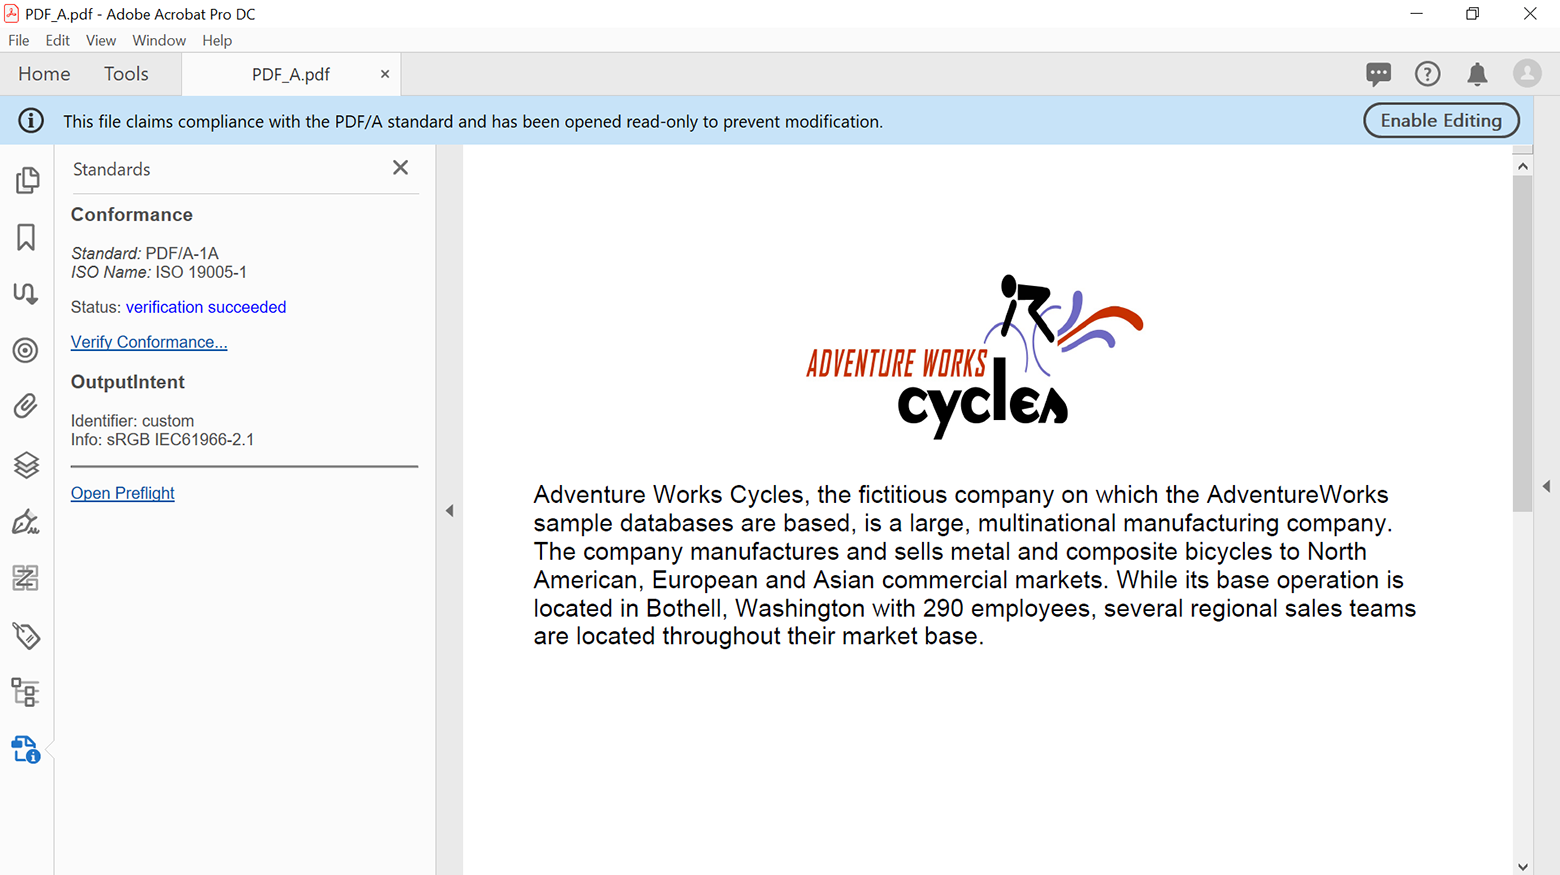The width and height of the screenshot is (1560, 875).
Task: Open the comments chat bubble icon
Action: pyautogui.click(x=1378, y=74)
